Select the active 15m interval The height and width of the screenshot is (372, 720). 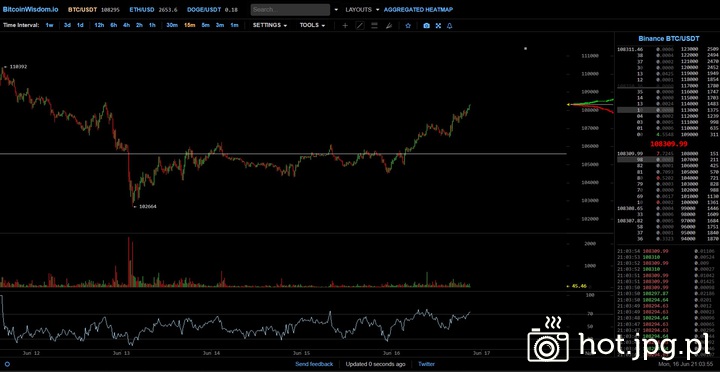190,25
